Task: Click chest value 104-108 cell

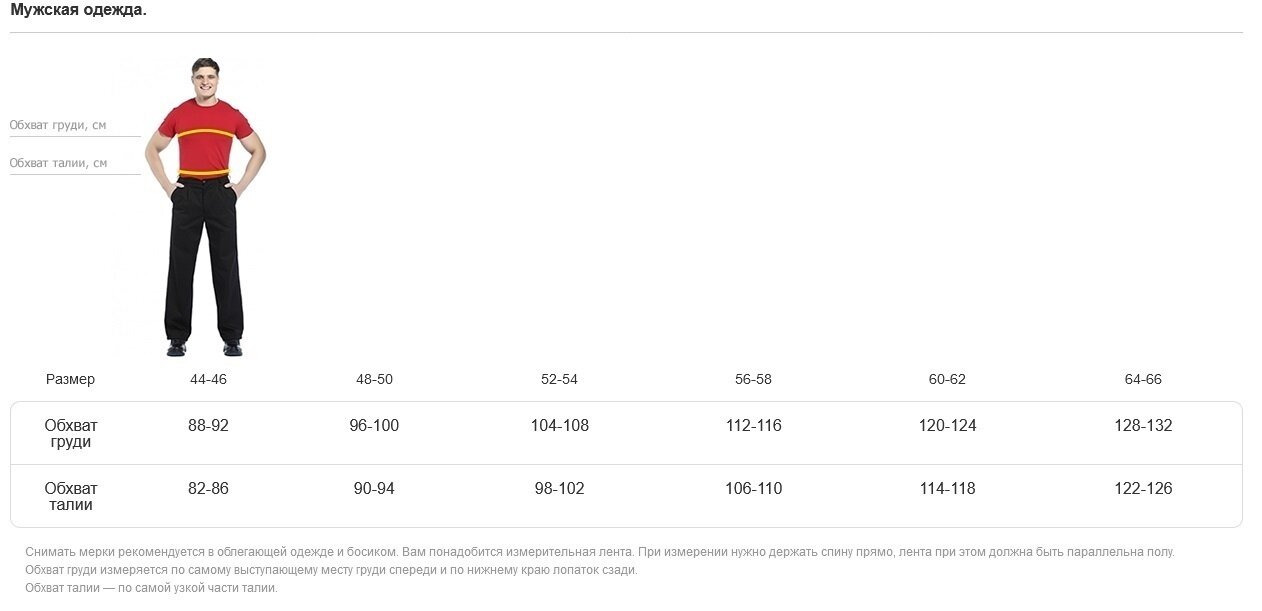Action: point(559,425)
